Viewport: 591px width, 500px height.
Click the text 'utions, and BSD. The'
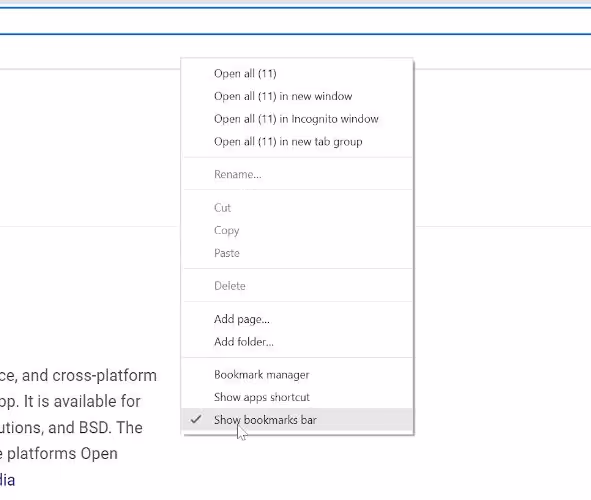[71, 428]
